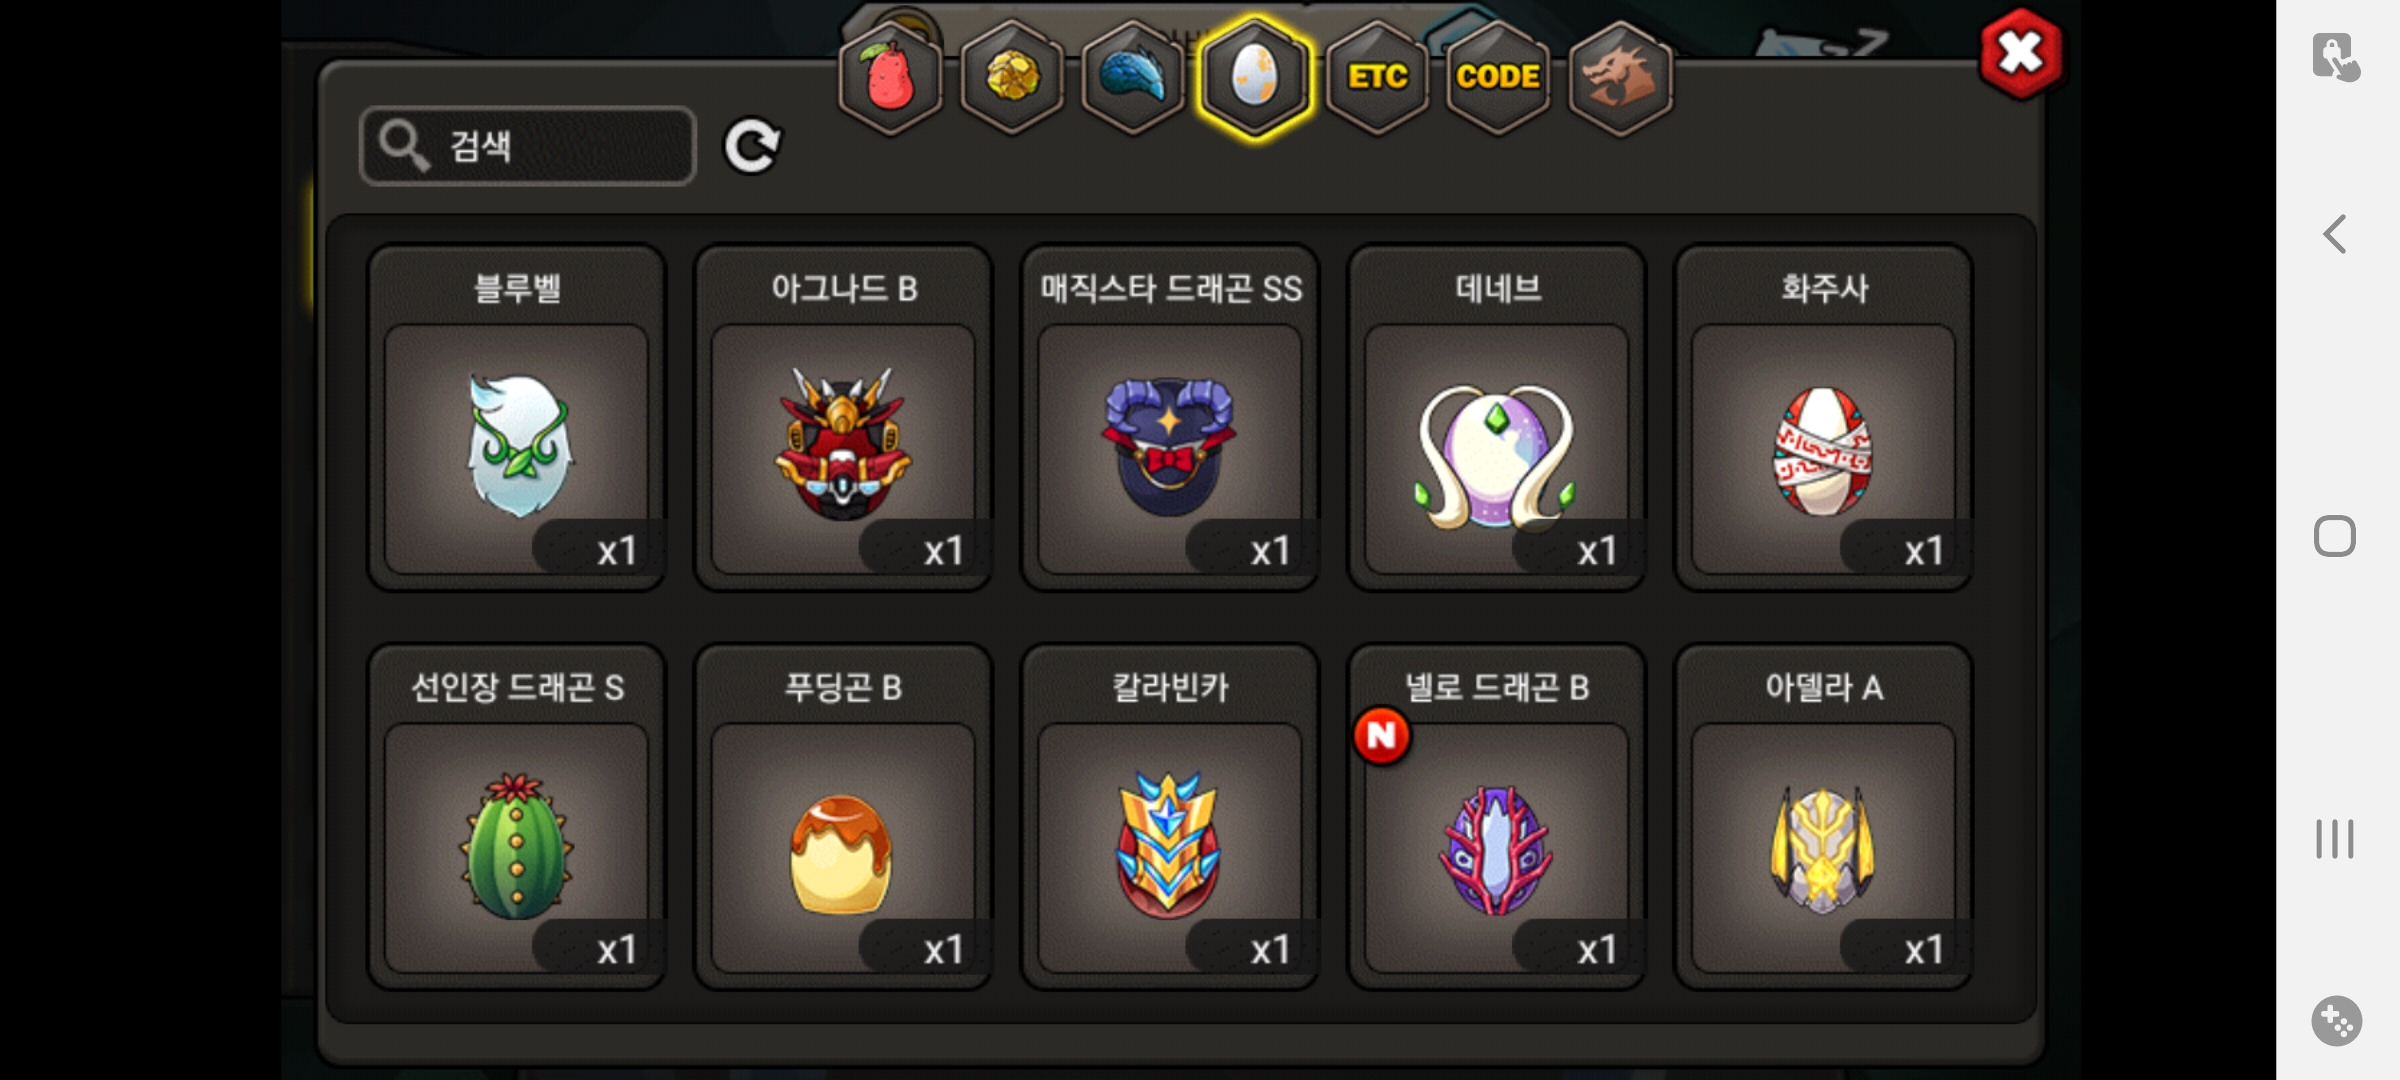
Task: Select the 화주사 egg
Action: click(x=1823, y=418)
